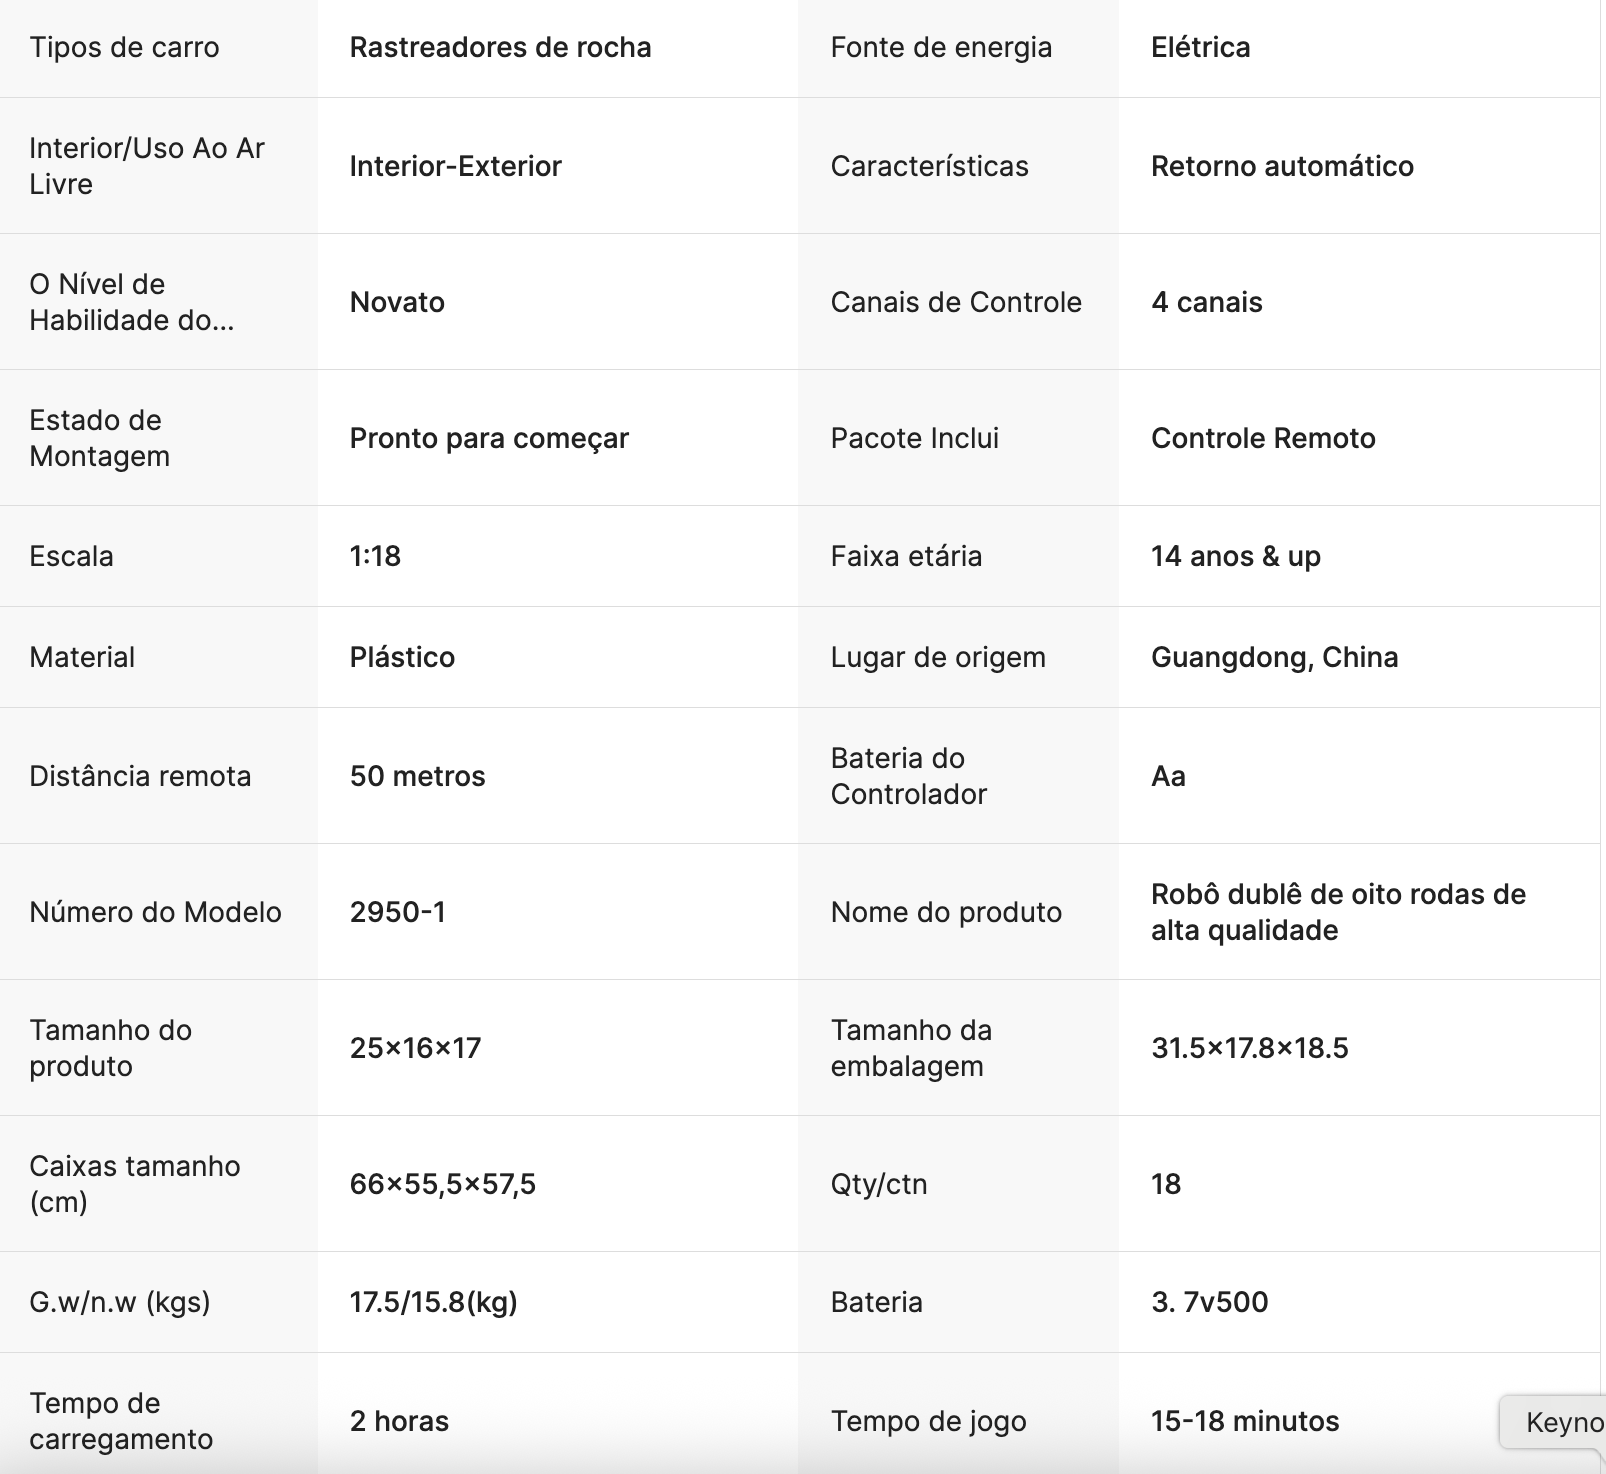Click the "50 metros" distance value
This screenshot has width=1606, height=1474.
coord(417,776)
